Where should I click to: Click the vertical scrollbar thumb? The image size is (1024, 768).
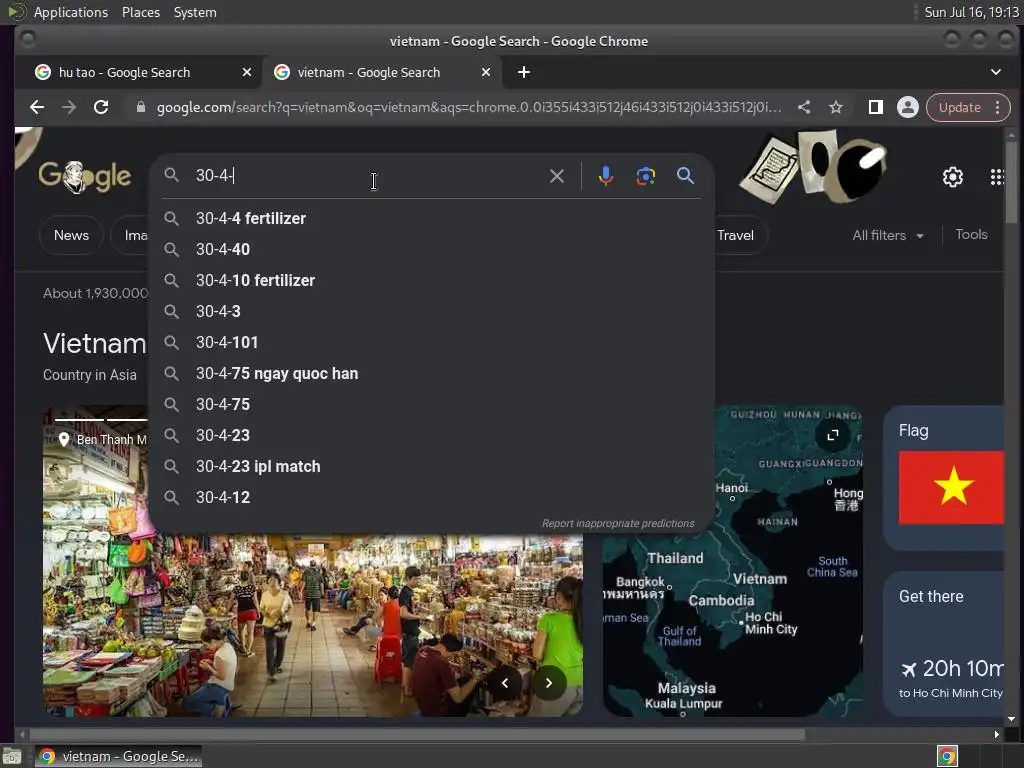click(1011, 183)
